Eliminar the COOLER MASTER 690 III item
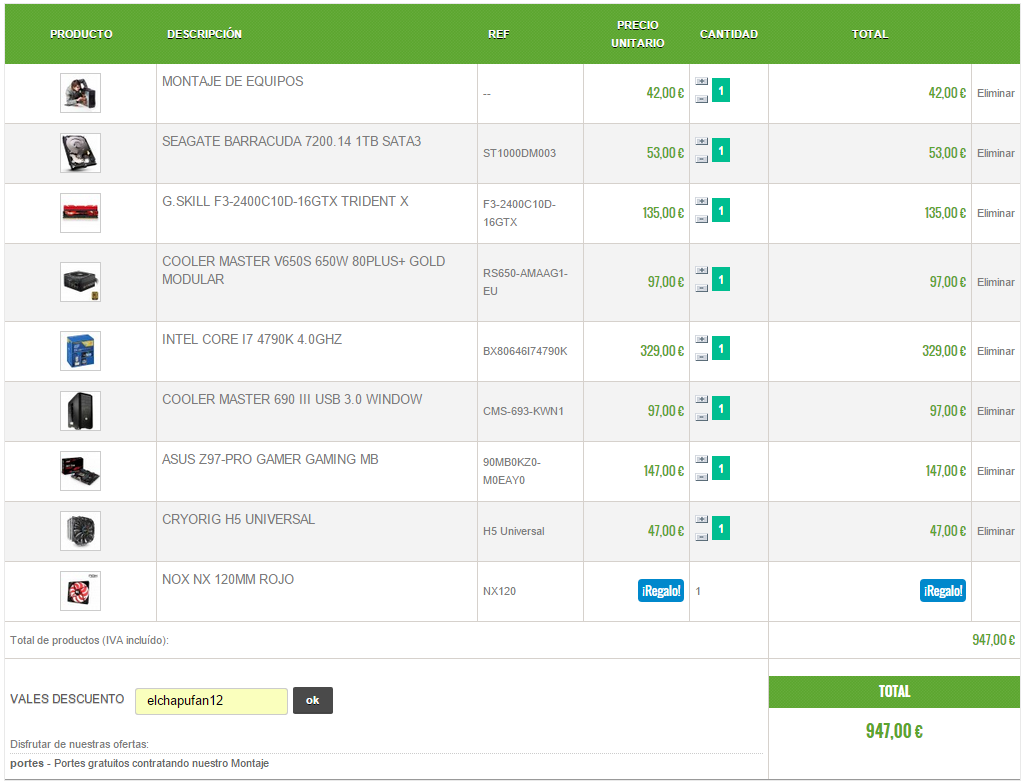The width and height of the screenshot is (1025, 783). pyautogui.click(x=996, y=412)
